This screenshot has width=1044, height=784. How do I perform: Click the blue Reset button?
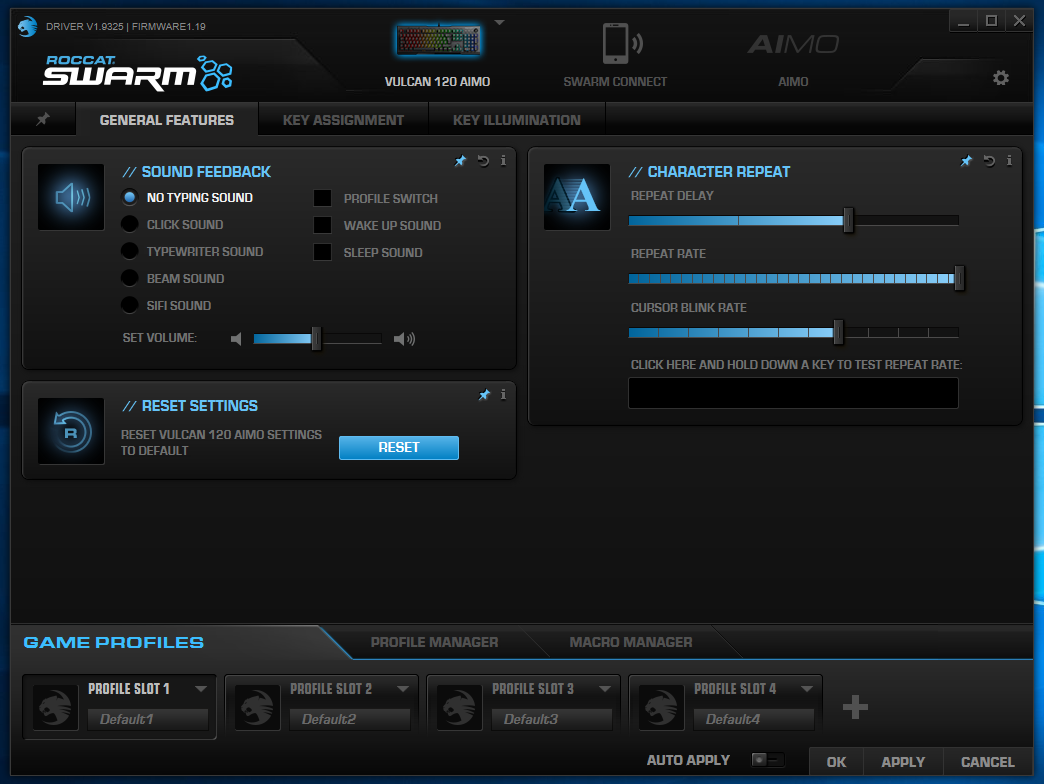[x=399, y=447]
